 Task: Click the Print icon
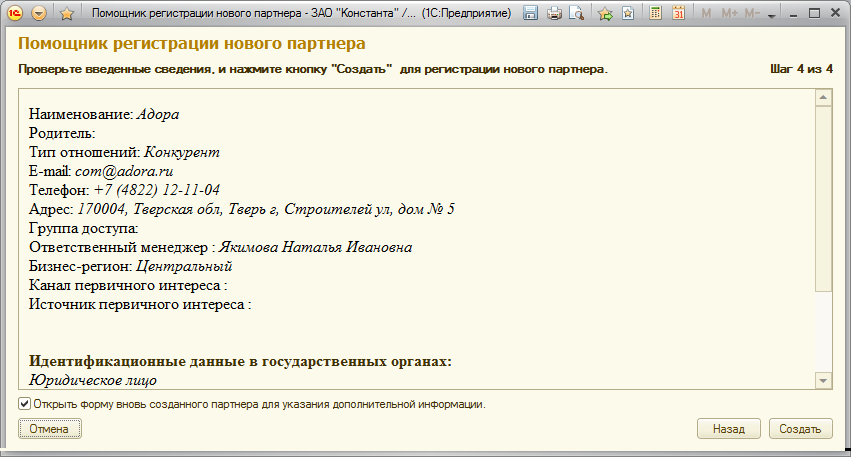point(554,13)
